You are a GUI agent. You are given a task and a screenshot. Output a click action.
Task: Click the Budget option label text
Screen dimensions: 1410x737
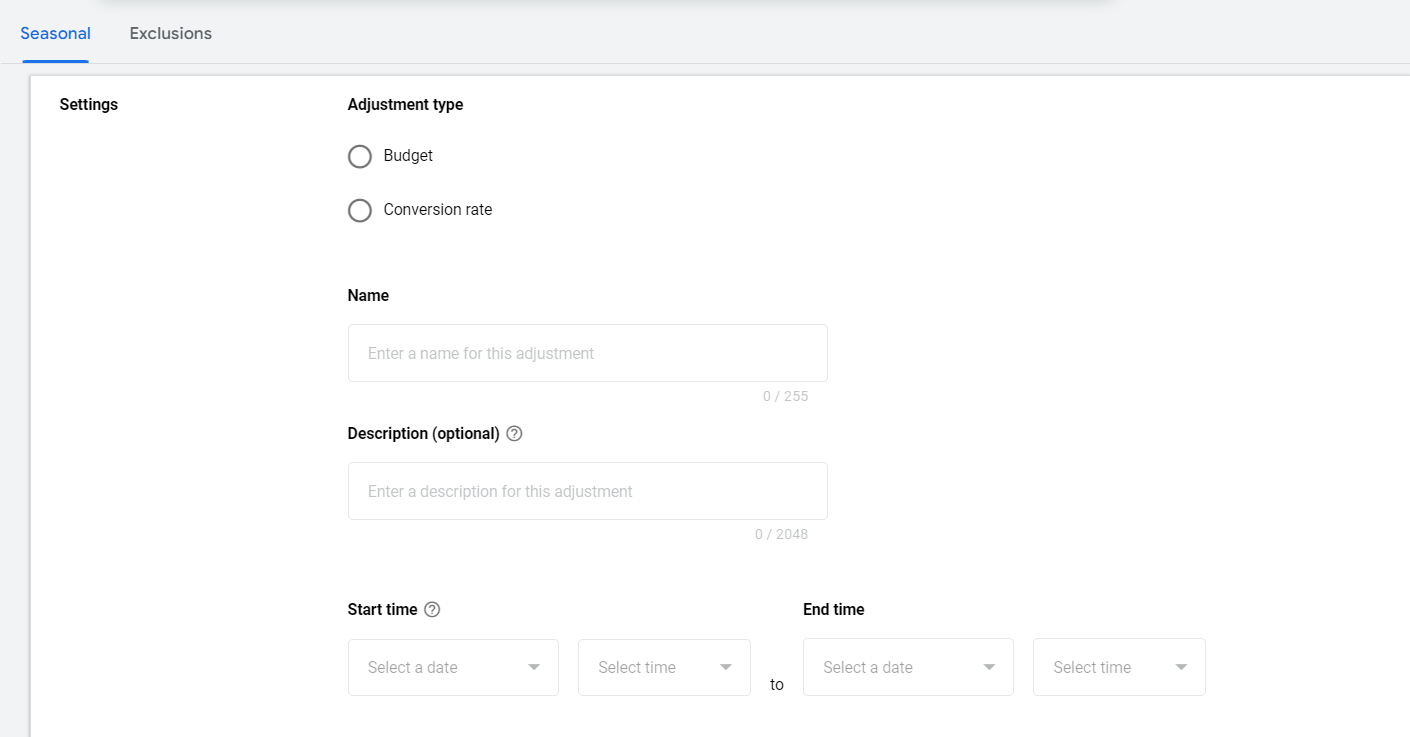tap(408, 156)
